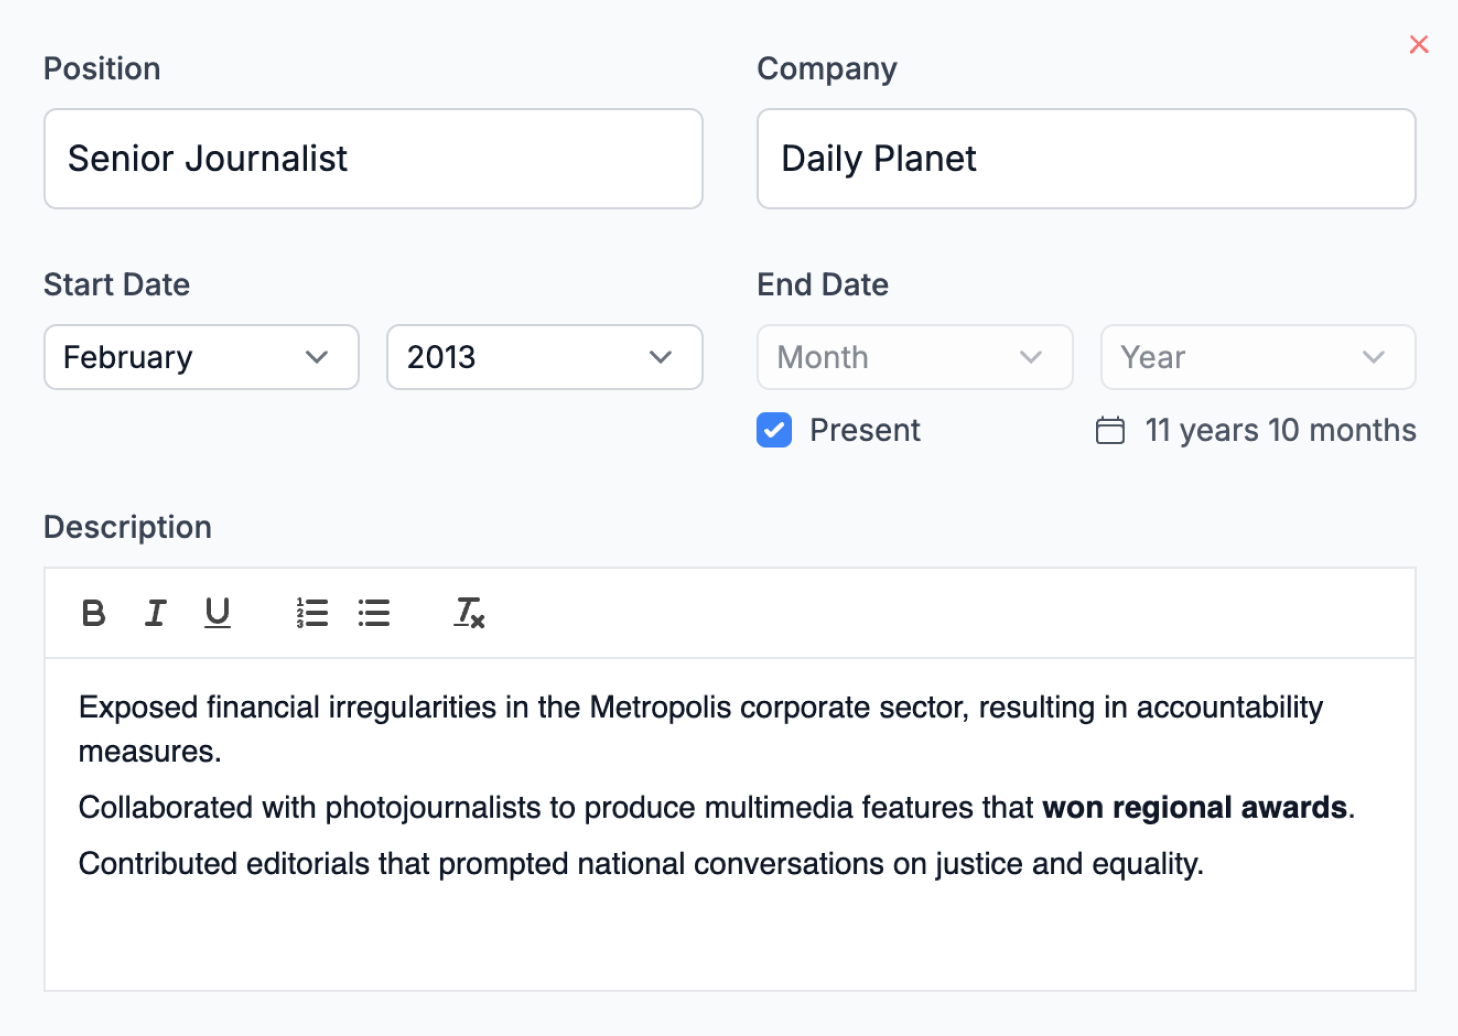Click the bold text "won regional awards"
1458x1036 pixels.
[1194, 807]
